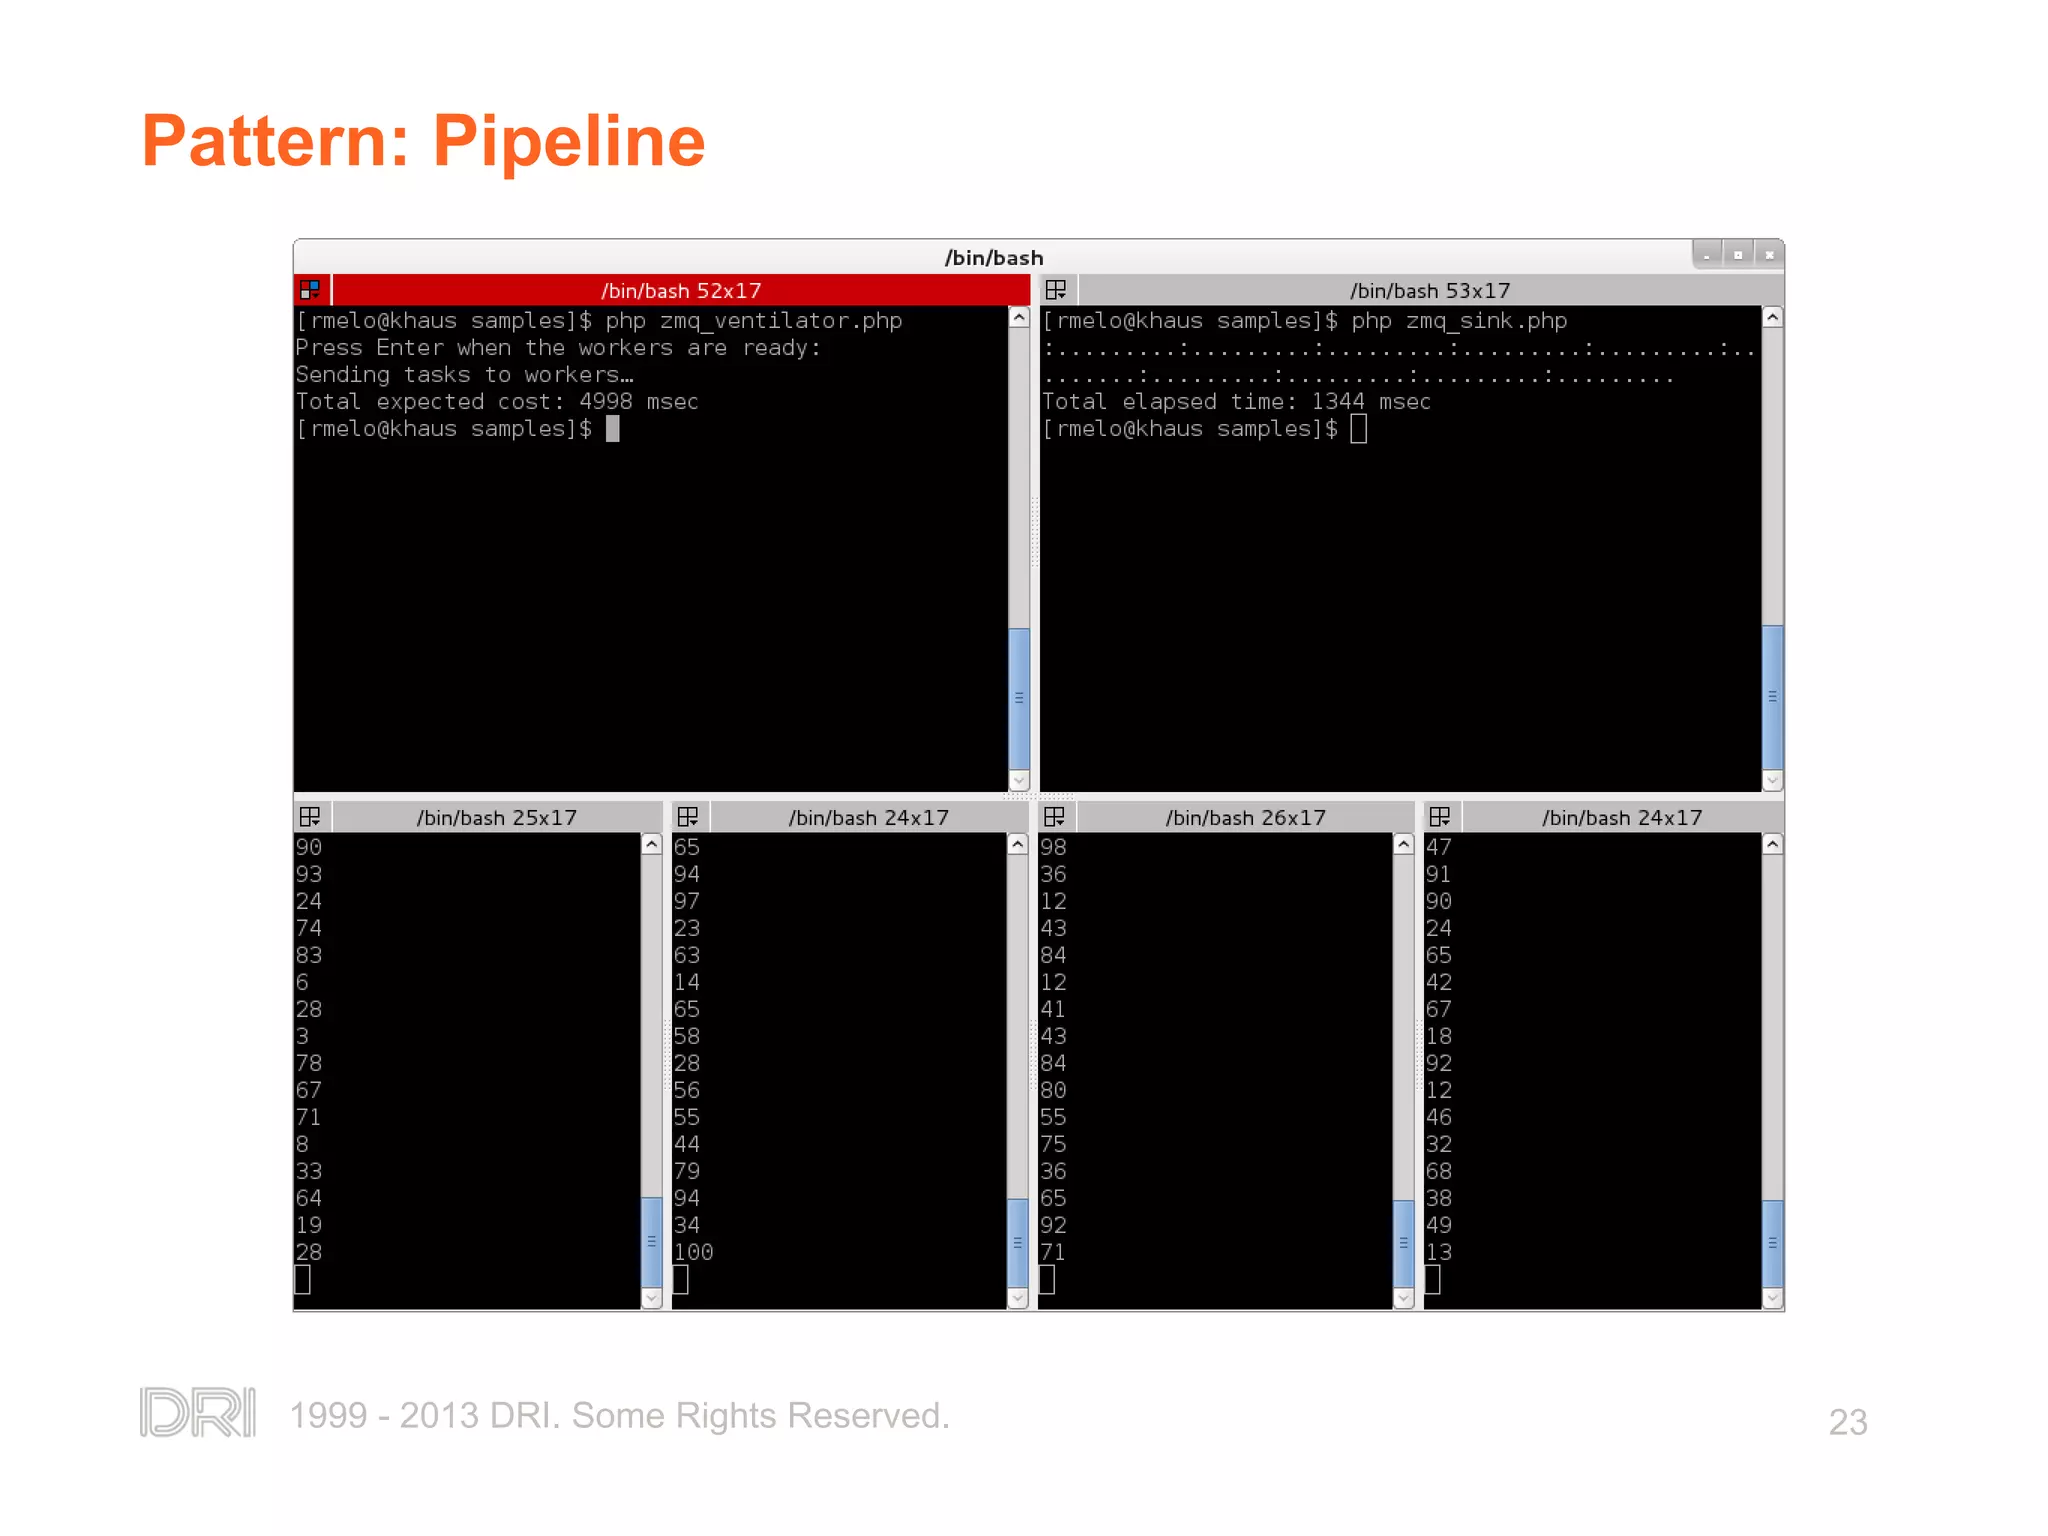Select the /bin/bash 25x17 title bar

[497, 817]
